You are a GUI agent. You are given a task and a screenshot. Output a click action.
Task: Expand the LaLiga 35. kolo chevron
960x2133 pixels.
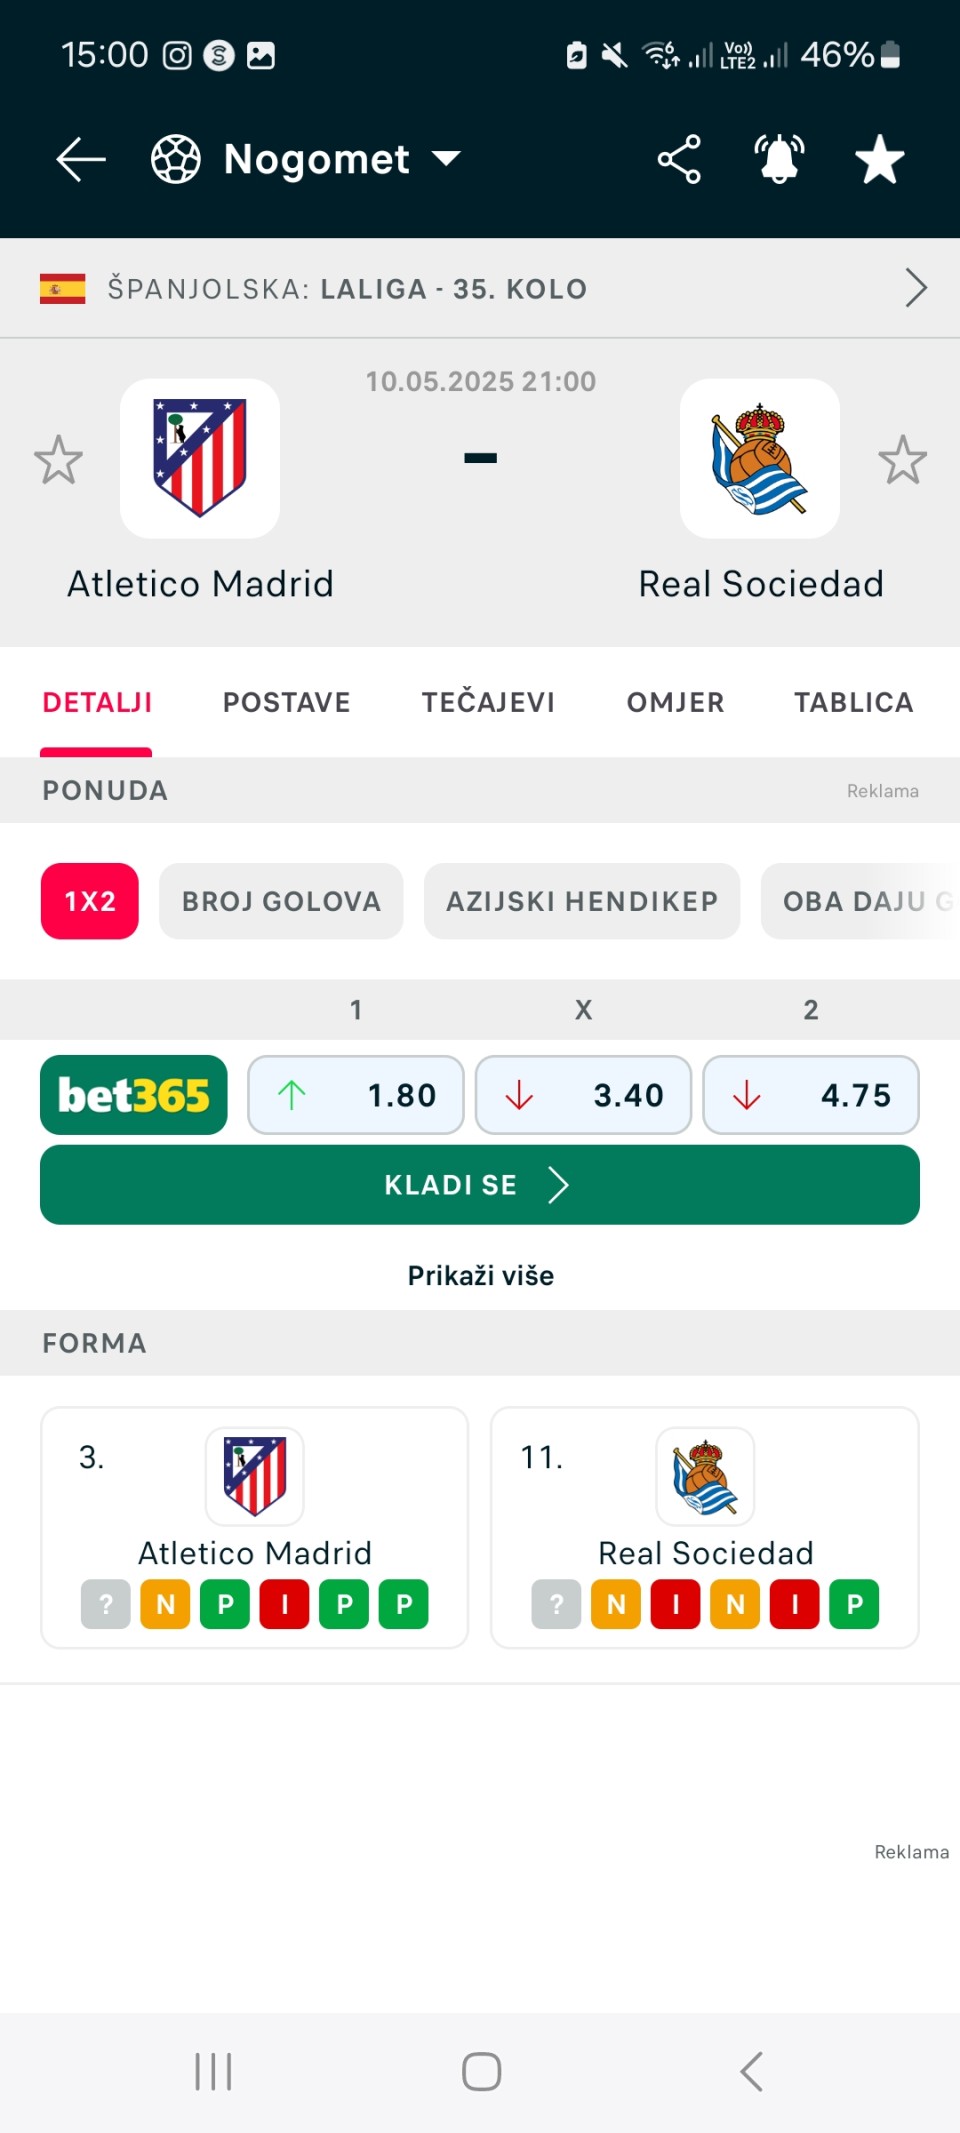916,288
